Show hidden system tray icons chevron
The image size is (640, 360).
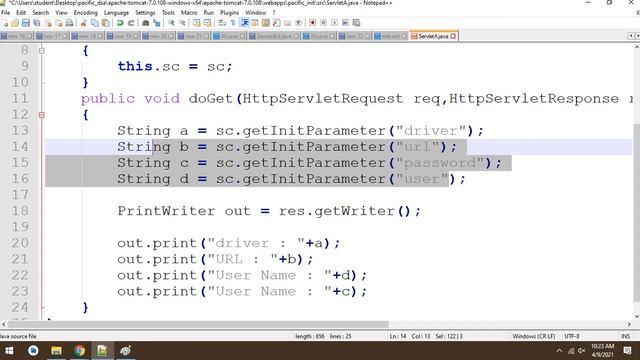pyautogui.click(x=559, y=351)
